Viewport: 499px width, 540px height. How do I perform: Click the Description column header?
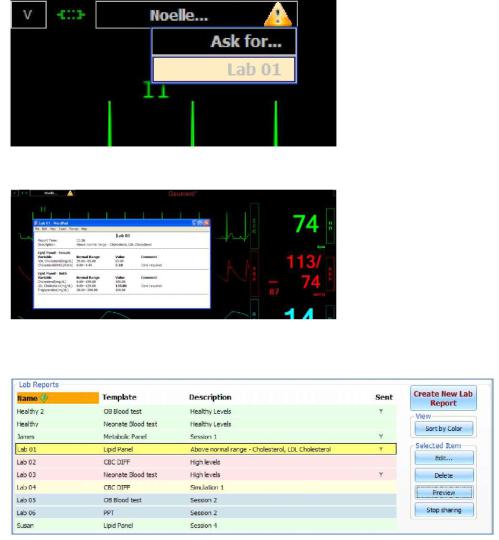point(210,397)
